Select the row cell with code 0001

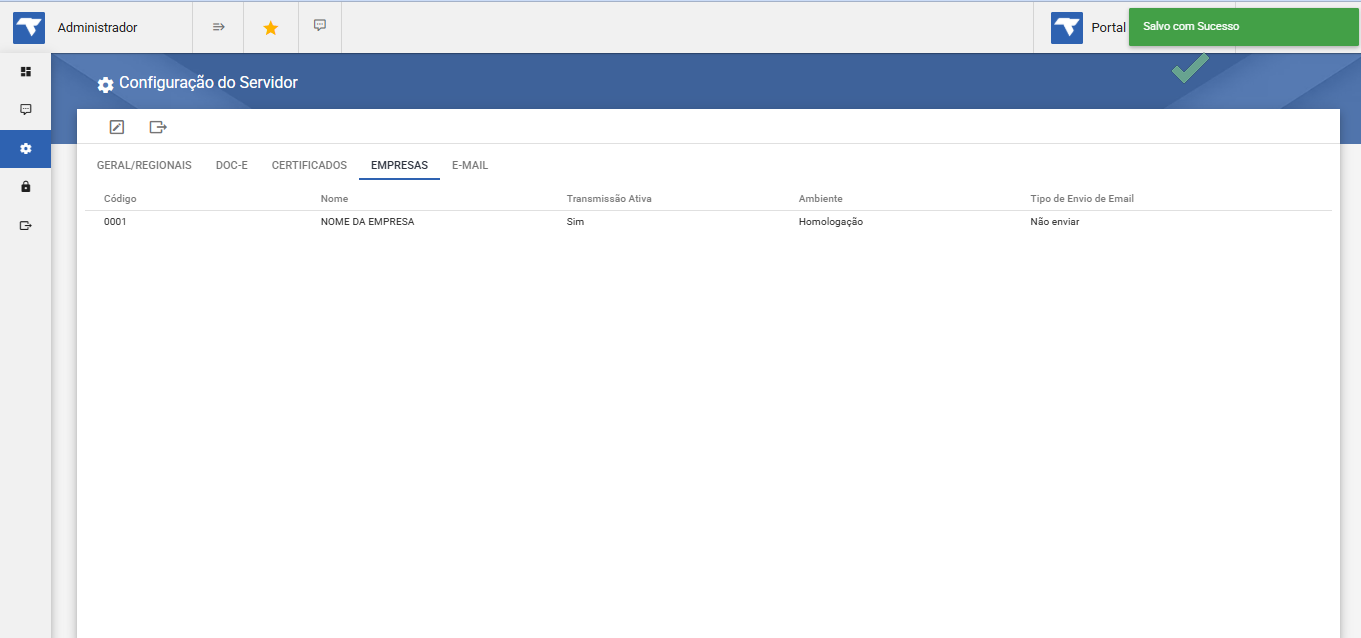[115, 222]
